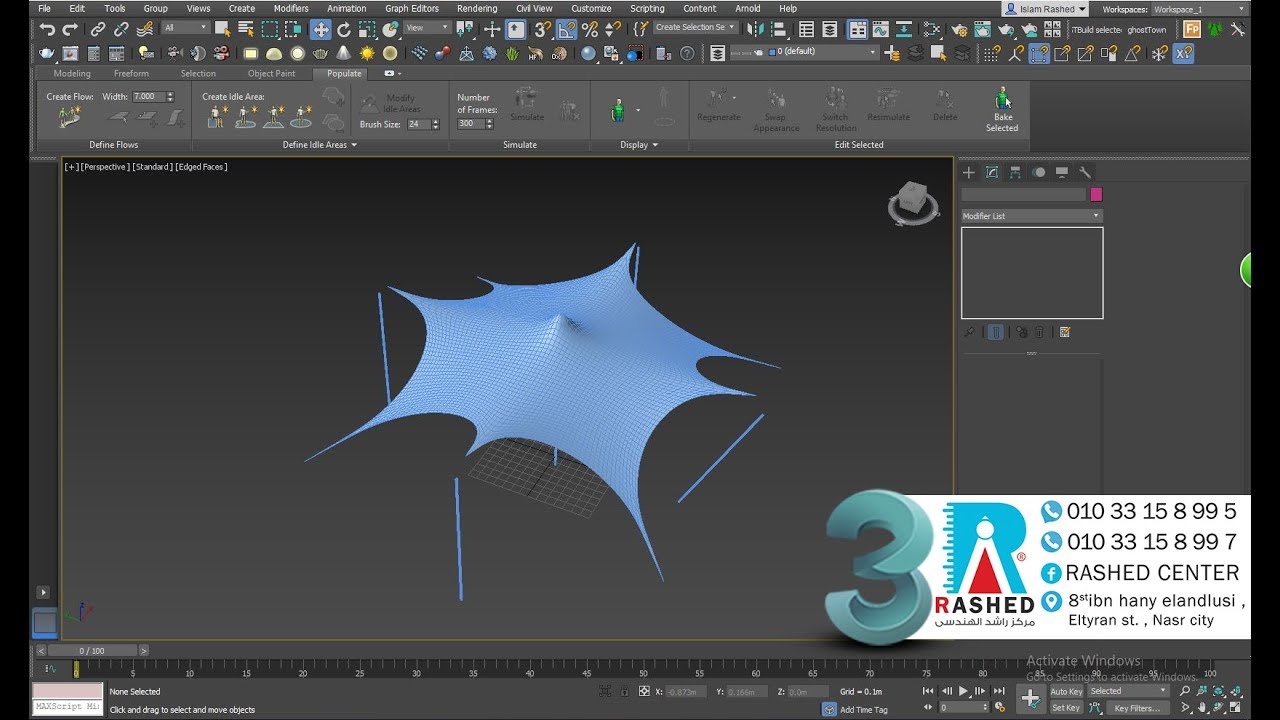Click the Set Key button
This screenshot has width=1280, height=720.
point(1066,708)
